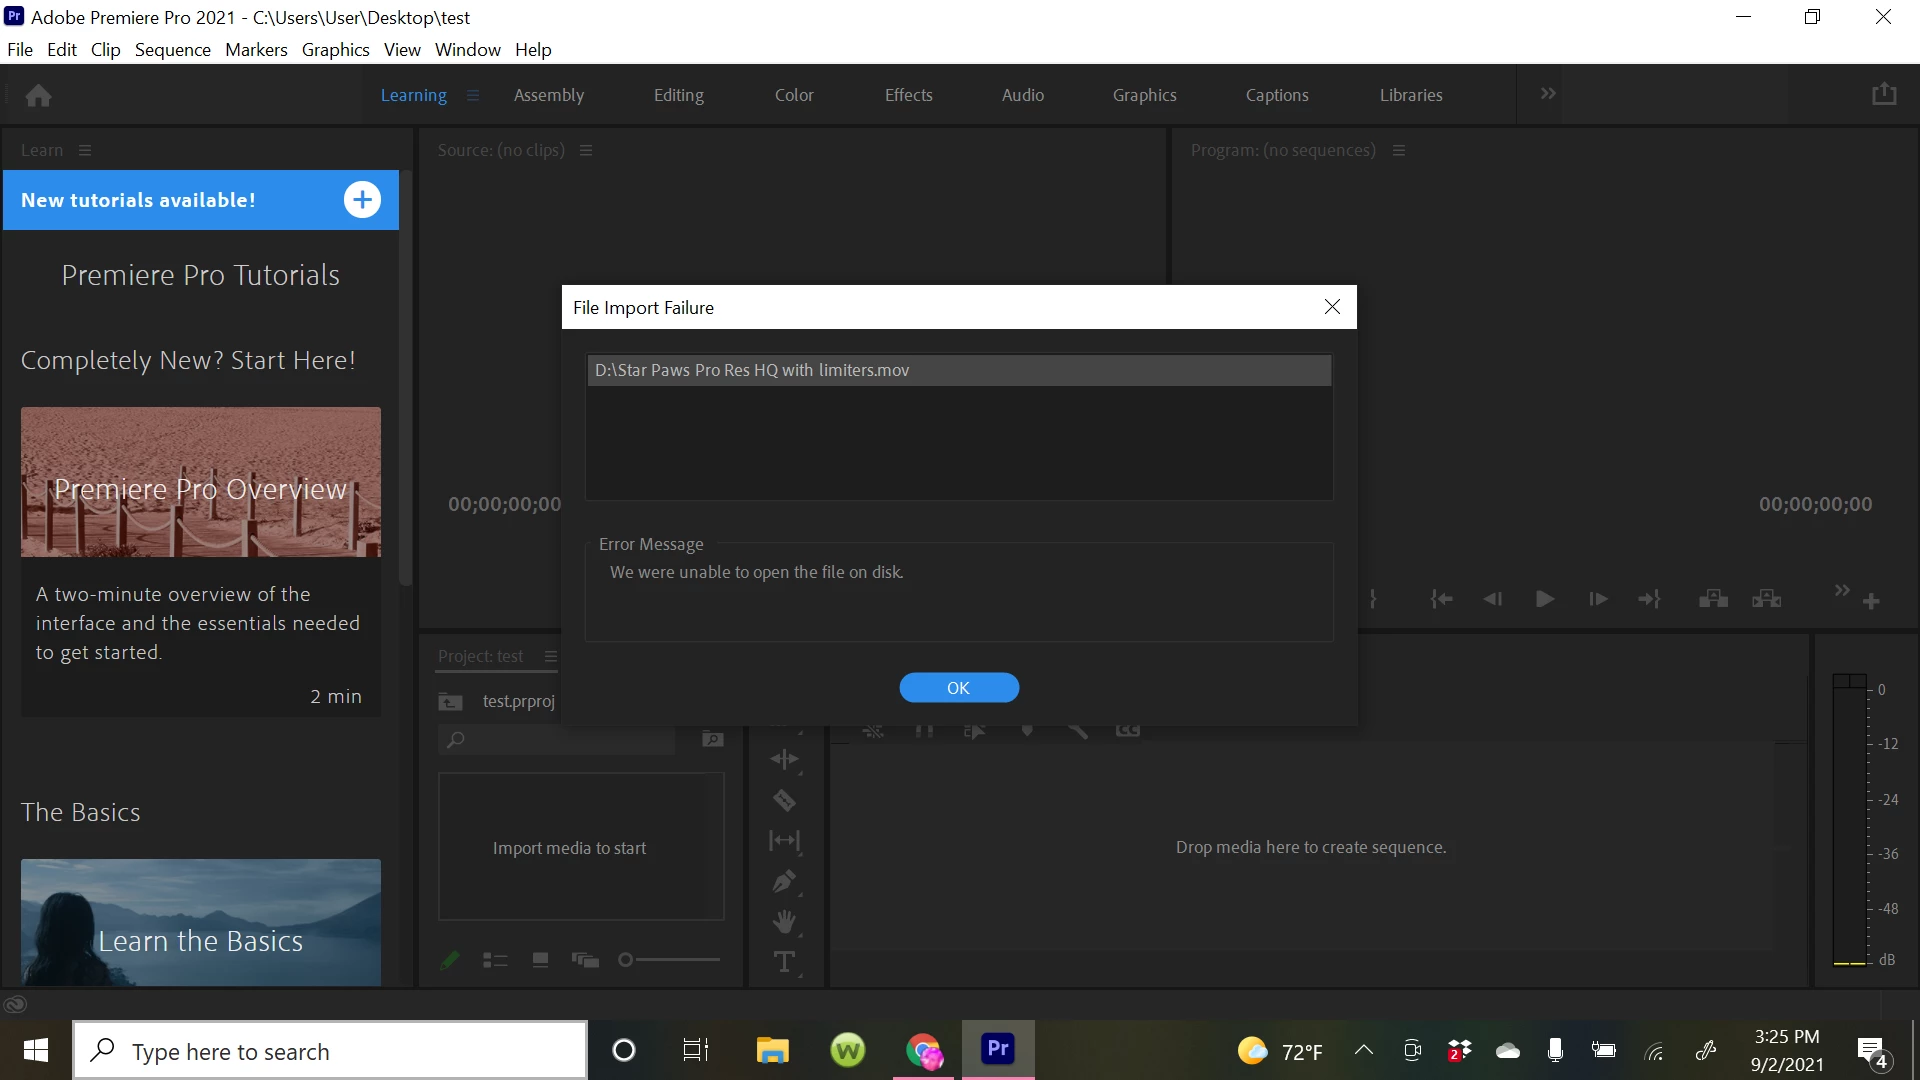Select the Hand tool
1920x1080 pixels.
[784, 921]
